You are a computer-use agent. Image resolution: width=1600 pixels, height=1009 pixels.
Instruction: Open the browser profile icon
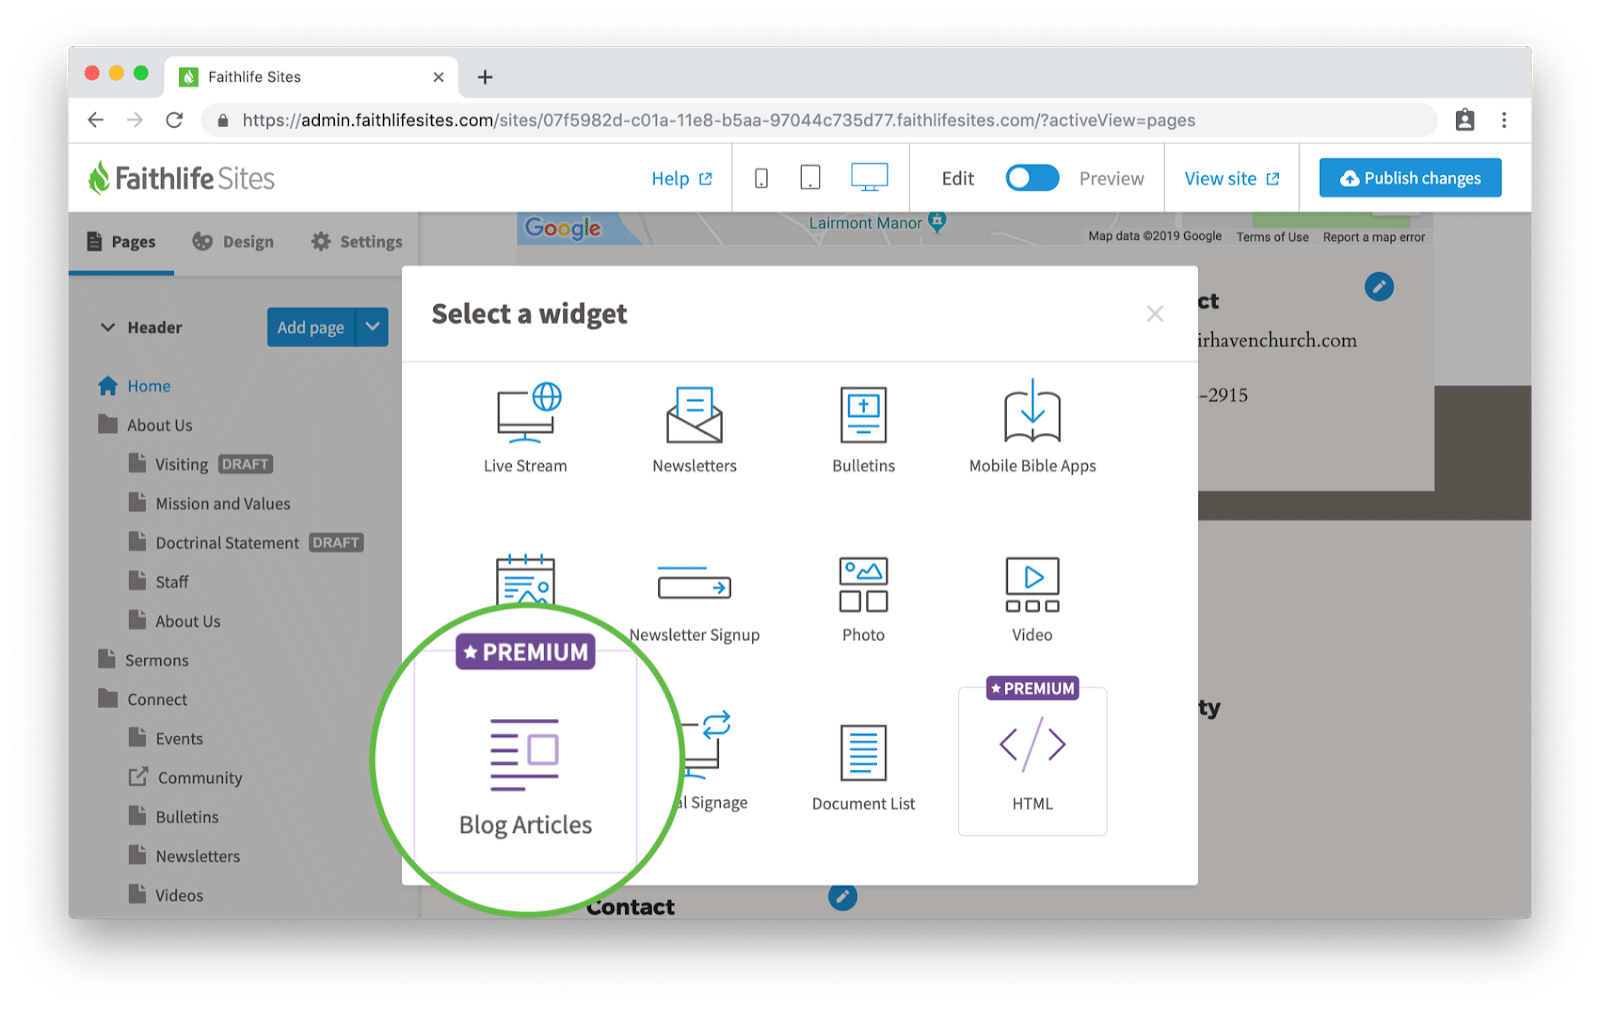1465,120
